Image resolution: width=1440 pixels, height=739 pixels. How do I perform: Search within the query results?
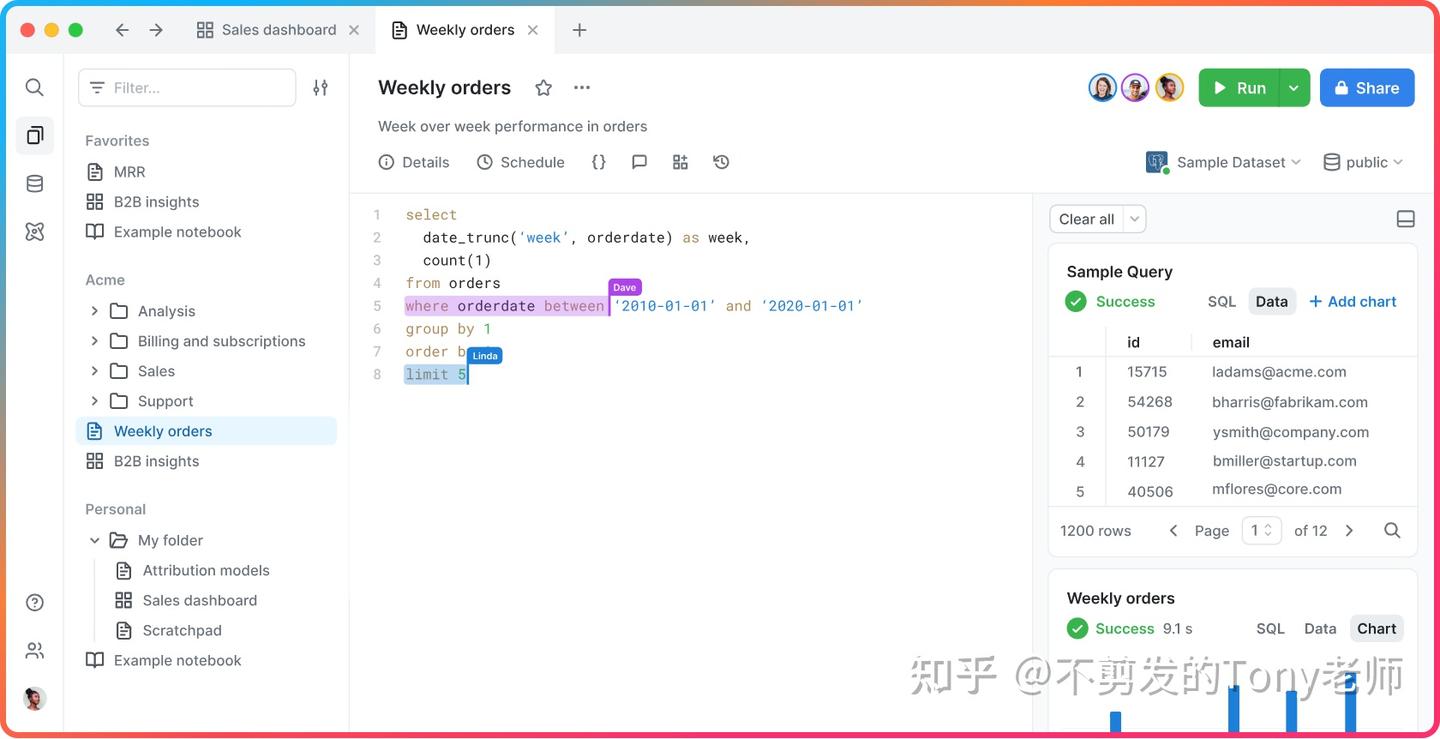1392,530
